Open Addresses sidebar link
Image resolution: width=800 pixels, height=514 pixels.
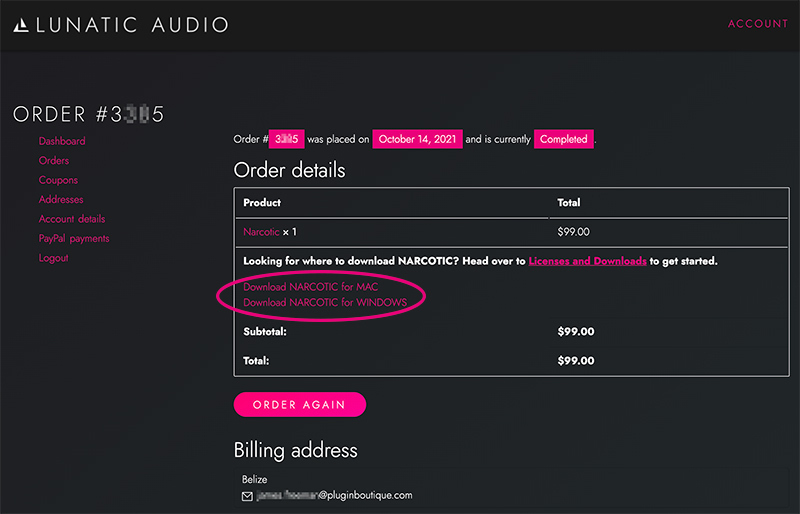point(61,200)
